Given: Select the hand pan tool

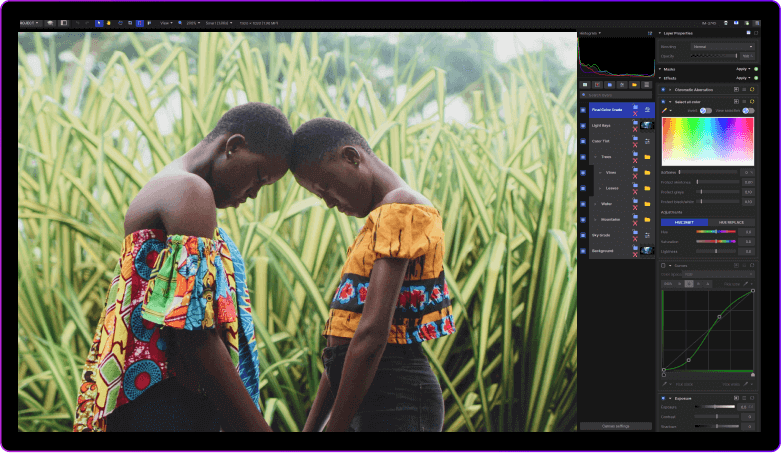Looking at the screenshot, I should tap(109, 22).
